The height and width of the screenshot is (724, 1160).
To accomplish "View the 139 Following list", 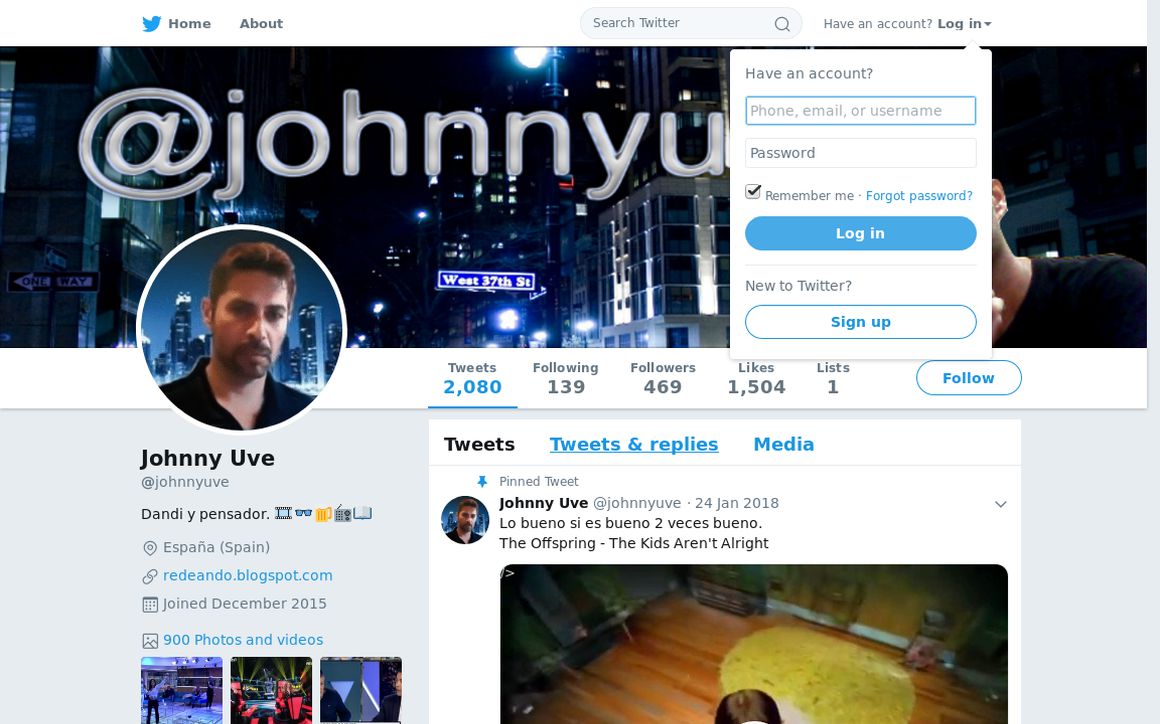I will [x=565, y=378].
